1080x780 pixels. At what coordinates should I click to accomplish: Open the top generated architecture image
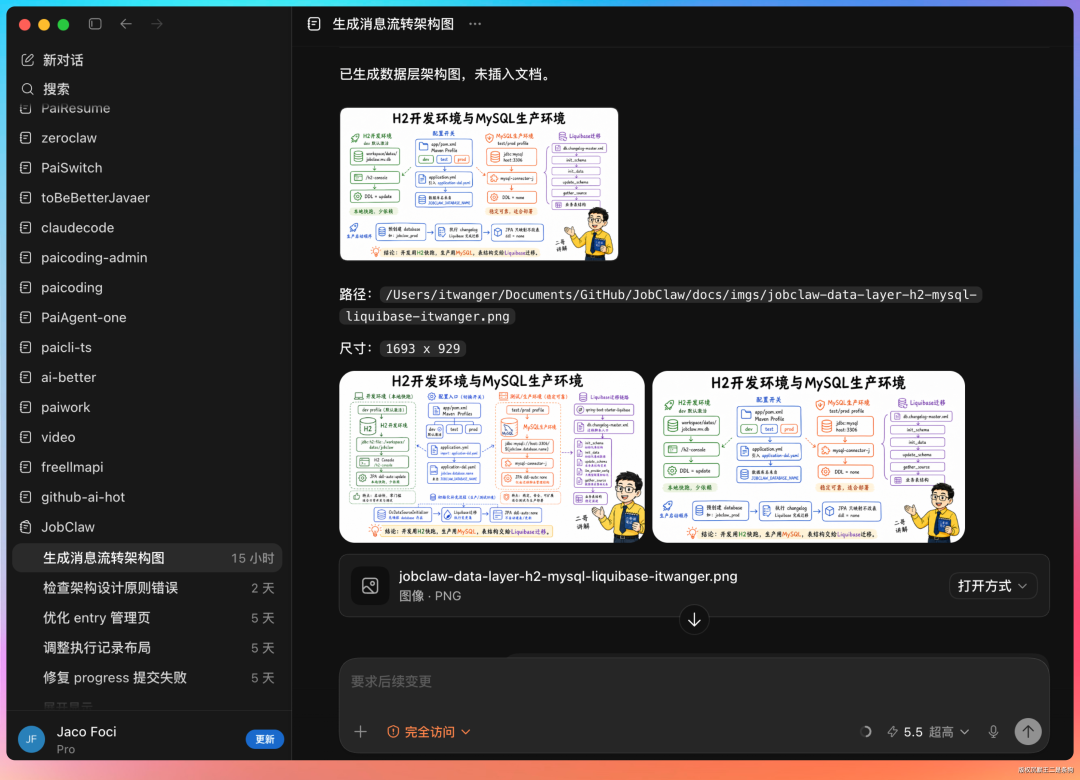[479, 184]
